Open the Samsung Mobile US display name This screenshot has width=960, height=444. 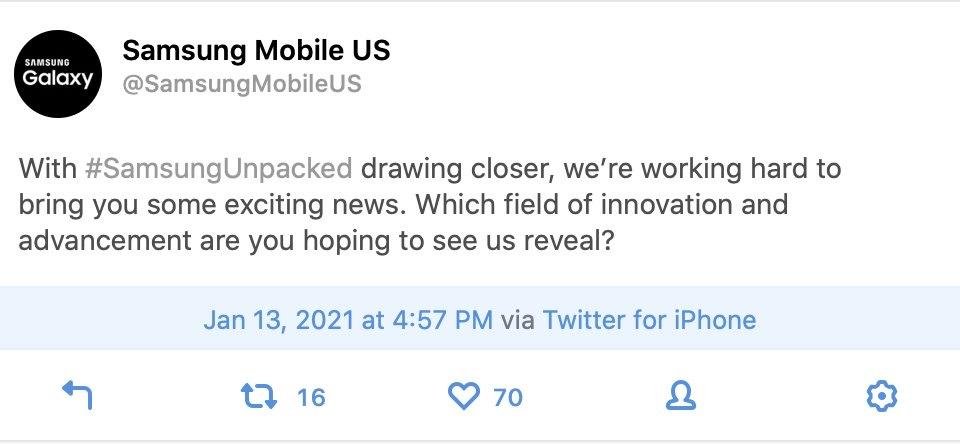point(256,50)
